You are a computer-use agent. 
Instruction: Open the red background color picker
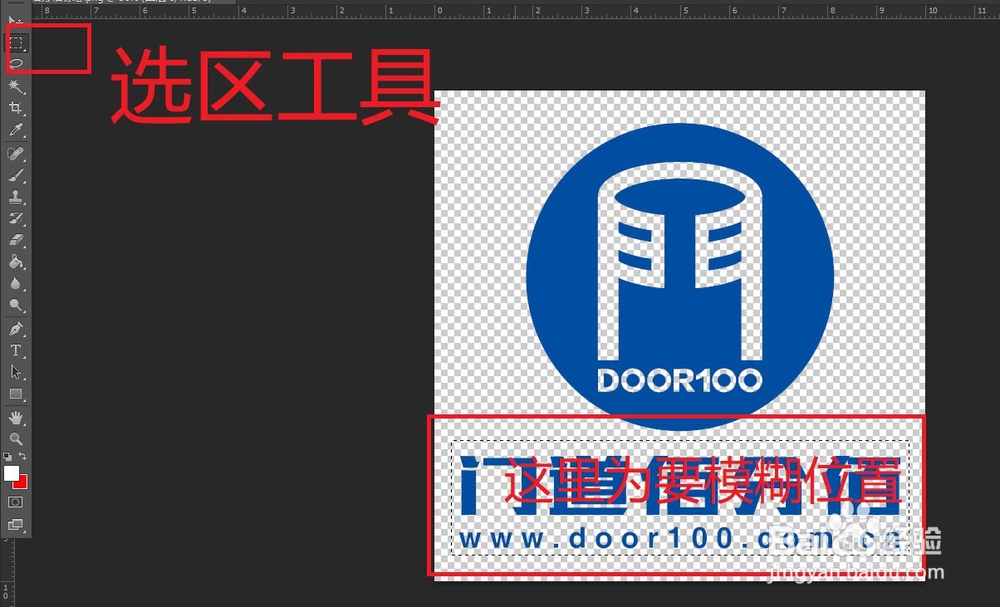tap(22, 484)
